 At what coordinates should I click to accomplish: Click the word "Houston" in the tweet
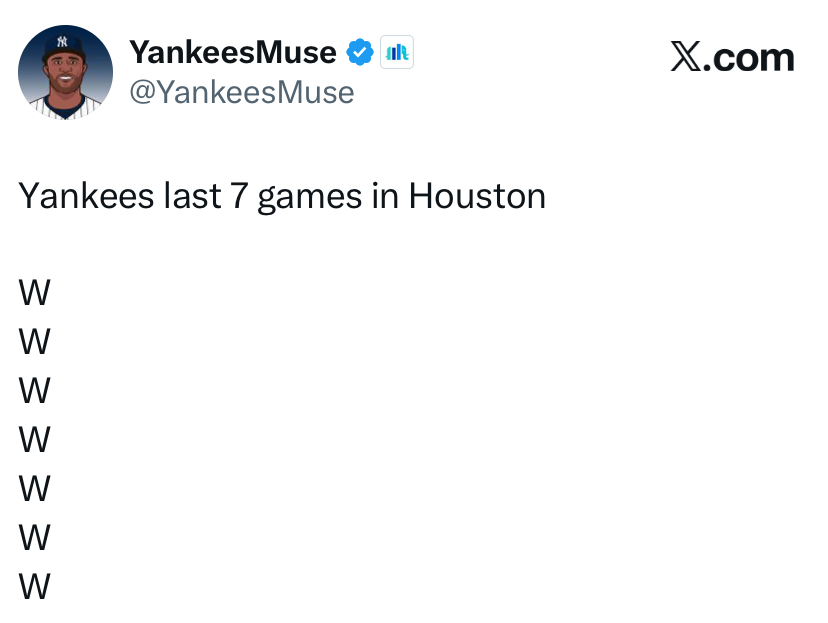coord(477,196)
